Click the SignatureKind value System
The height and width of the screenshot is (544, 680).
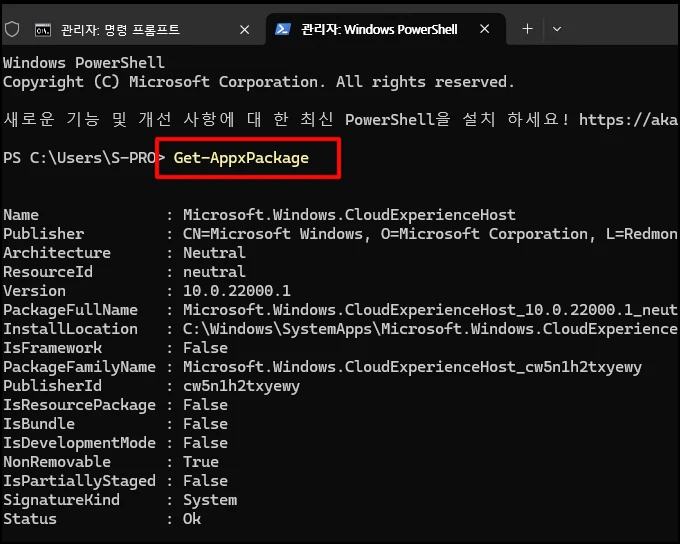(x=210, y=500)
